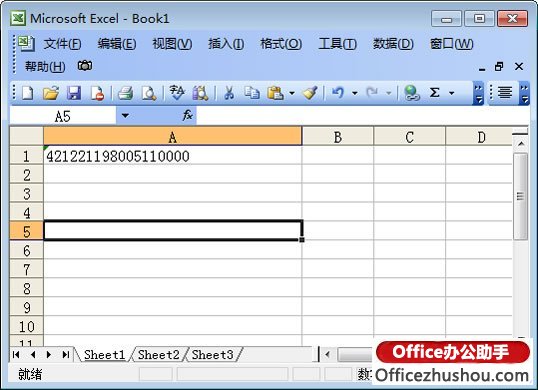Select column A header
The width and height of the screenshot is (538, 390).
pyautogui.click(x=173, y=137)
